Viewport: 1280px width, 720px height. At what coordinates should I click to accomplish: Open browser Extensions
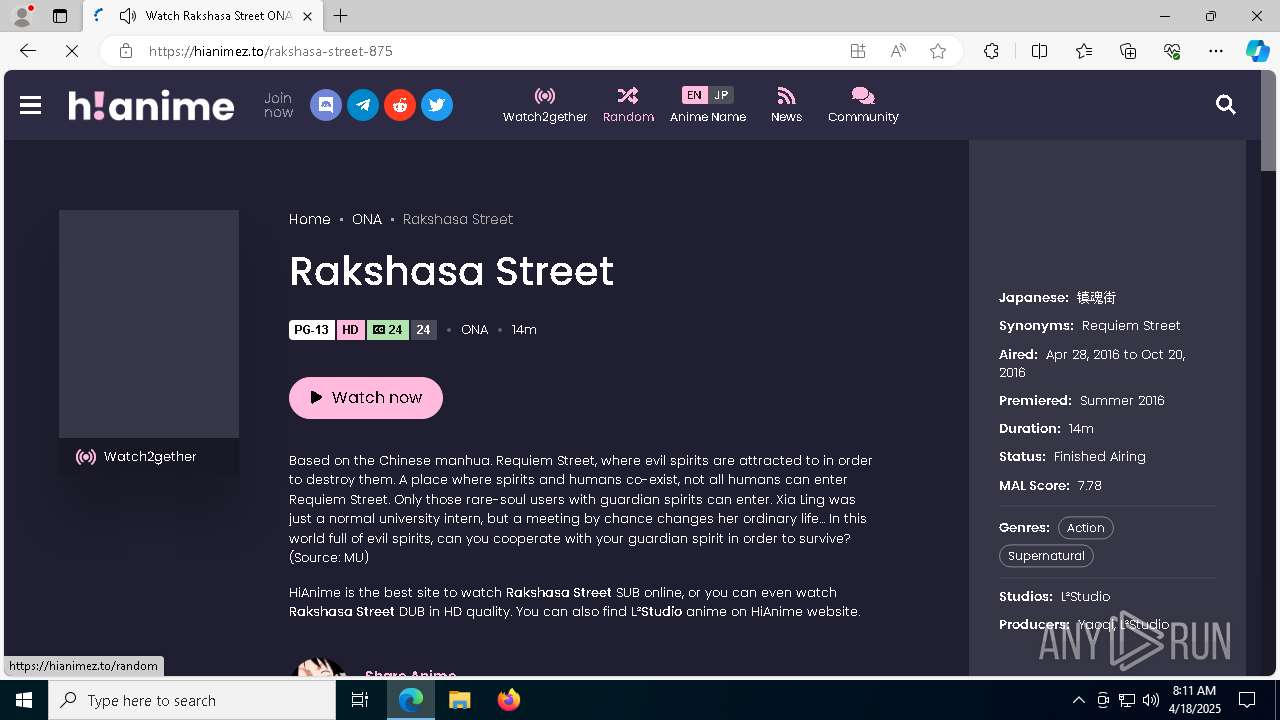991,51
